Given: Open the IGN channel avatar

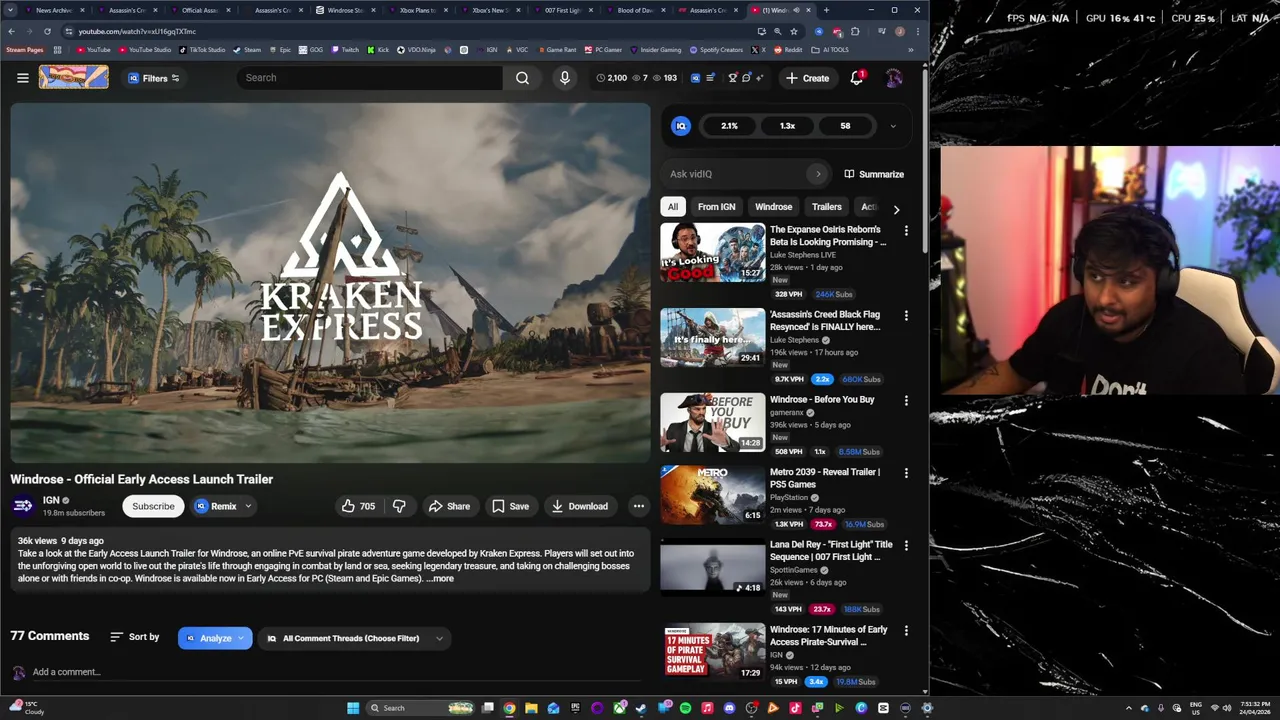Looking at the screenshot, I should 22,506.
